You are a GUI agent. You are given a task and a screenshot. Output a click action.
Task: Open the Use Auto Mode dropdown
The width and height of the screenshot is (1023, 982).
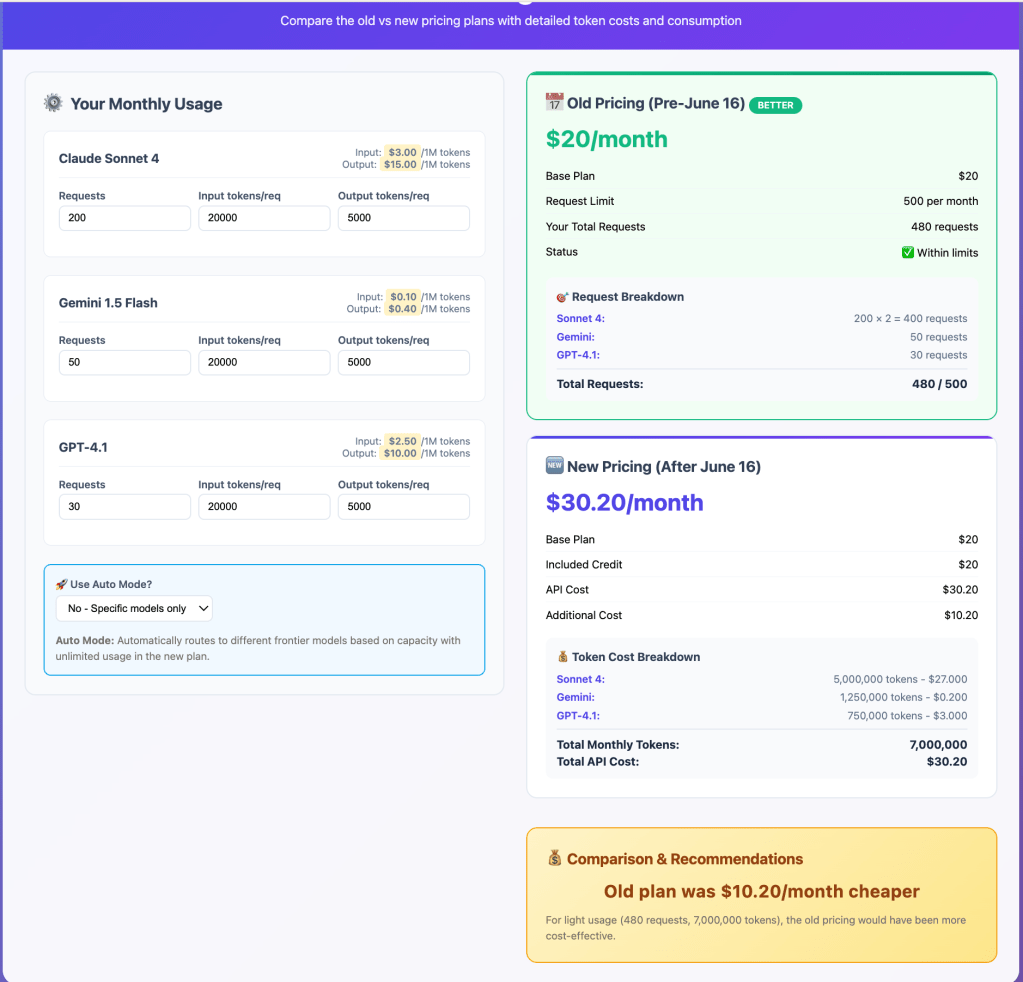pyautogui.click(x=134, y=608)
